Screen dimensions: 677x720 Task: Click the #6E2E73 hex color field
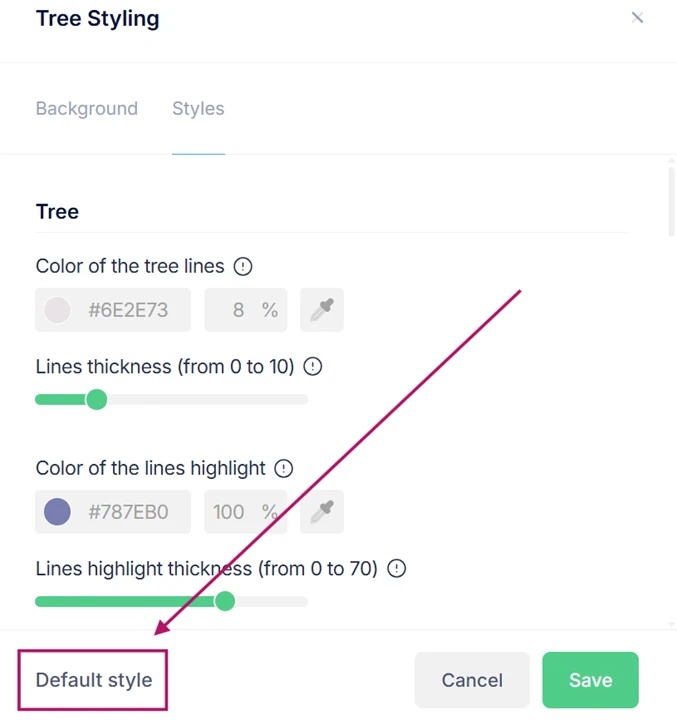pos(128,310)
